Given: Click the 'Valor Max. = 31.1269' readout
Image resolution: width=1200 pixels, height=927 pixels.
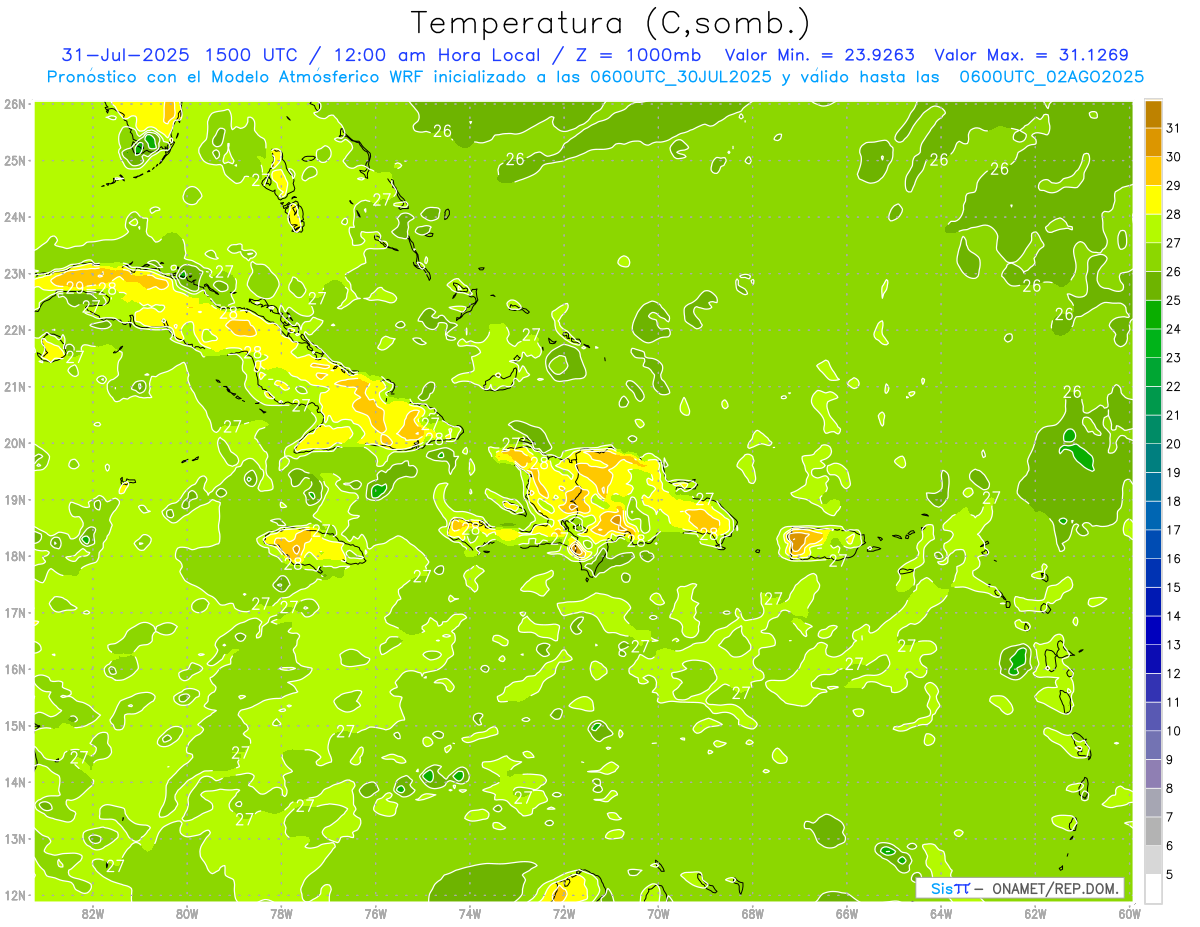Looking at the screenshot, I should coord(1031,55).
